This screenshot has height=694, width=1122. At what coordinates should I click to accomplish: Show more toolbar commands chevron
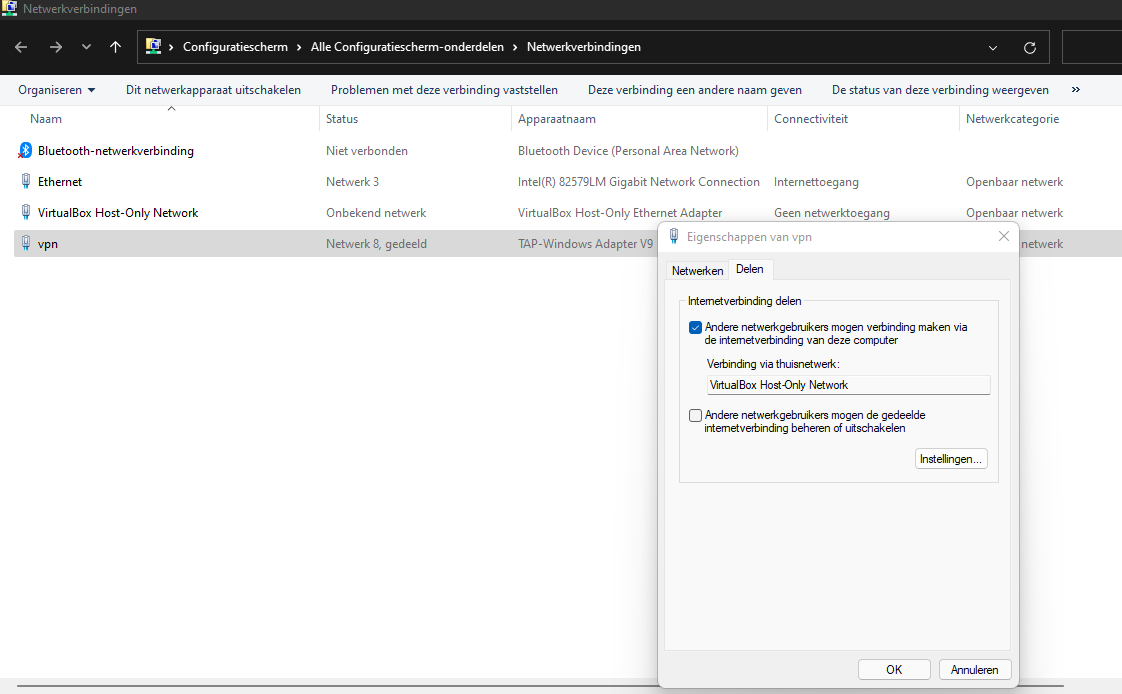[x=1075, y=89]
